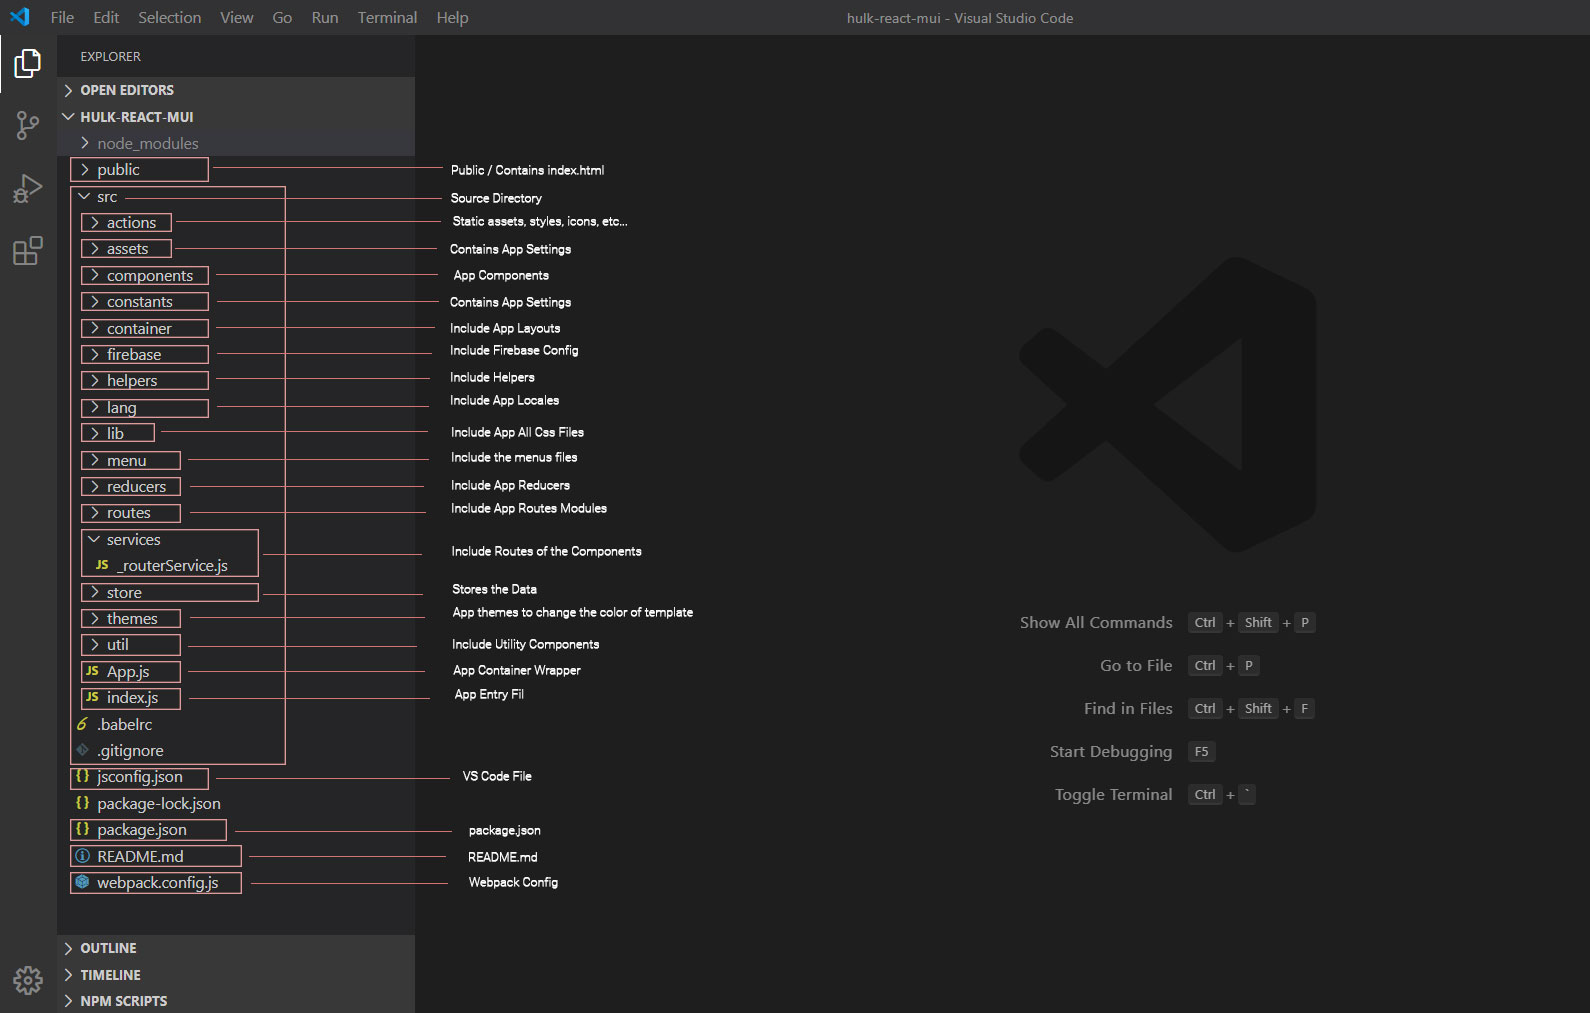Open the Selection menu

click(169, 18)
